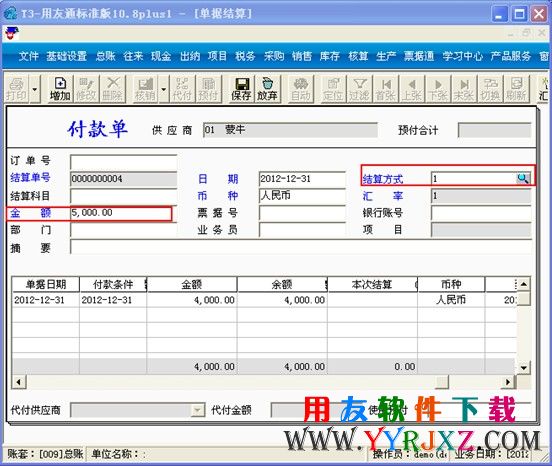The width and height of the screenshot is (552, 466).
Task: Open the 代付供应商 dropdown arrow
Action: click(198, 410)
